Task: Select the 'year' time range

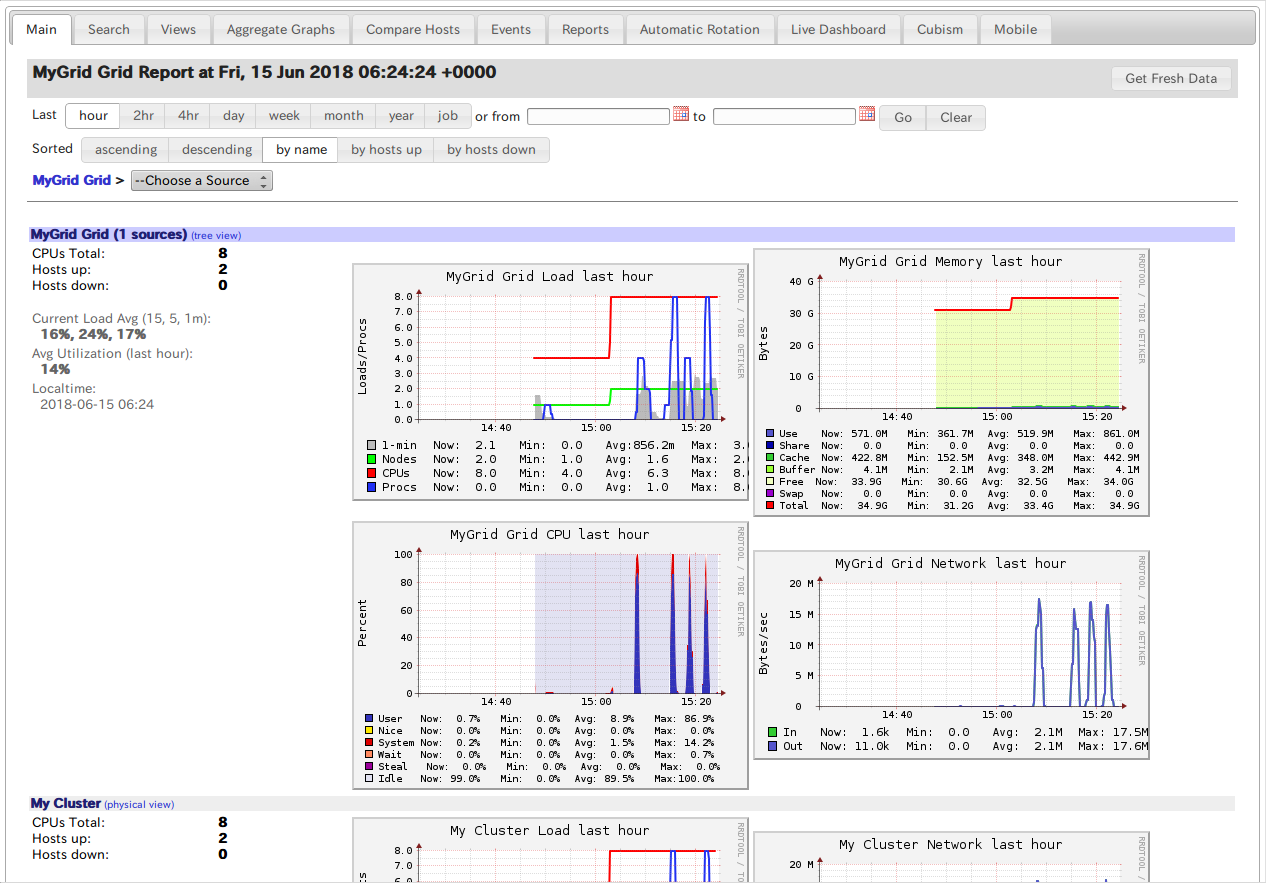Action: pyautogui.click(x=401, y=116)
